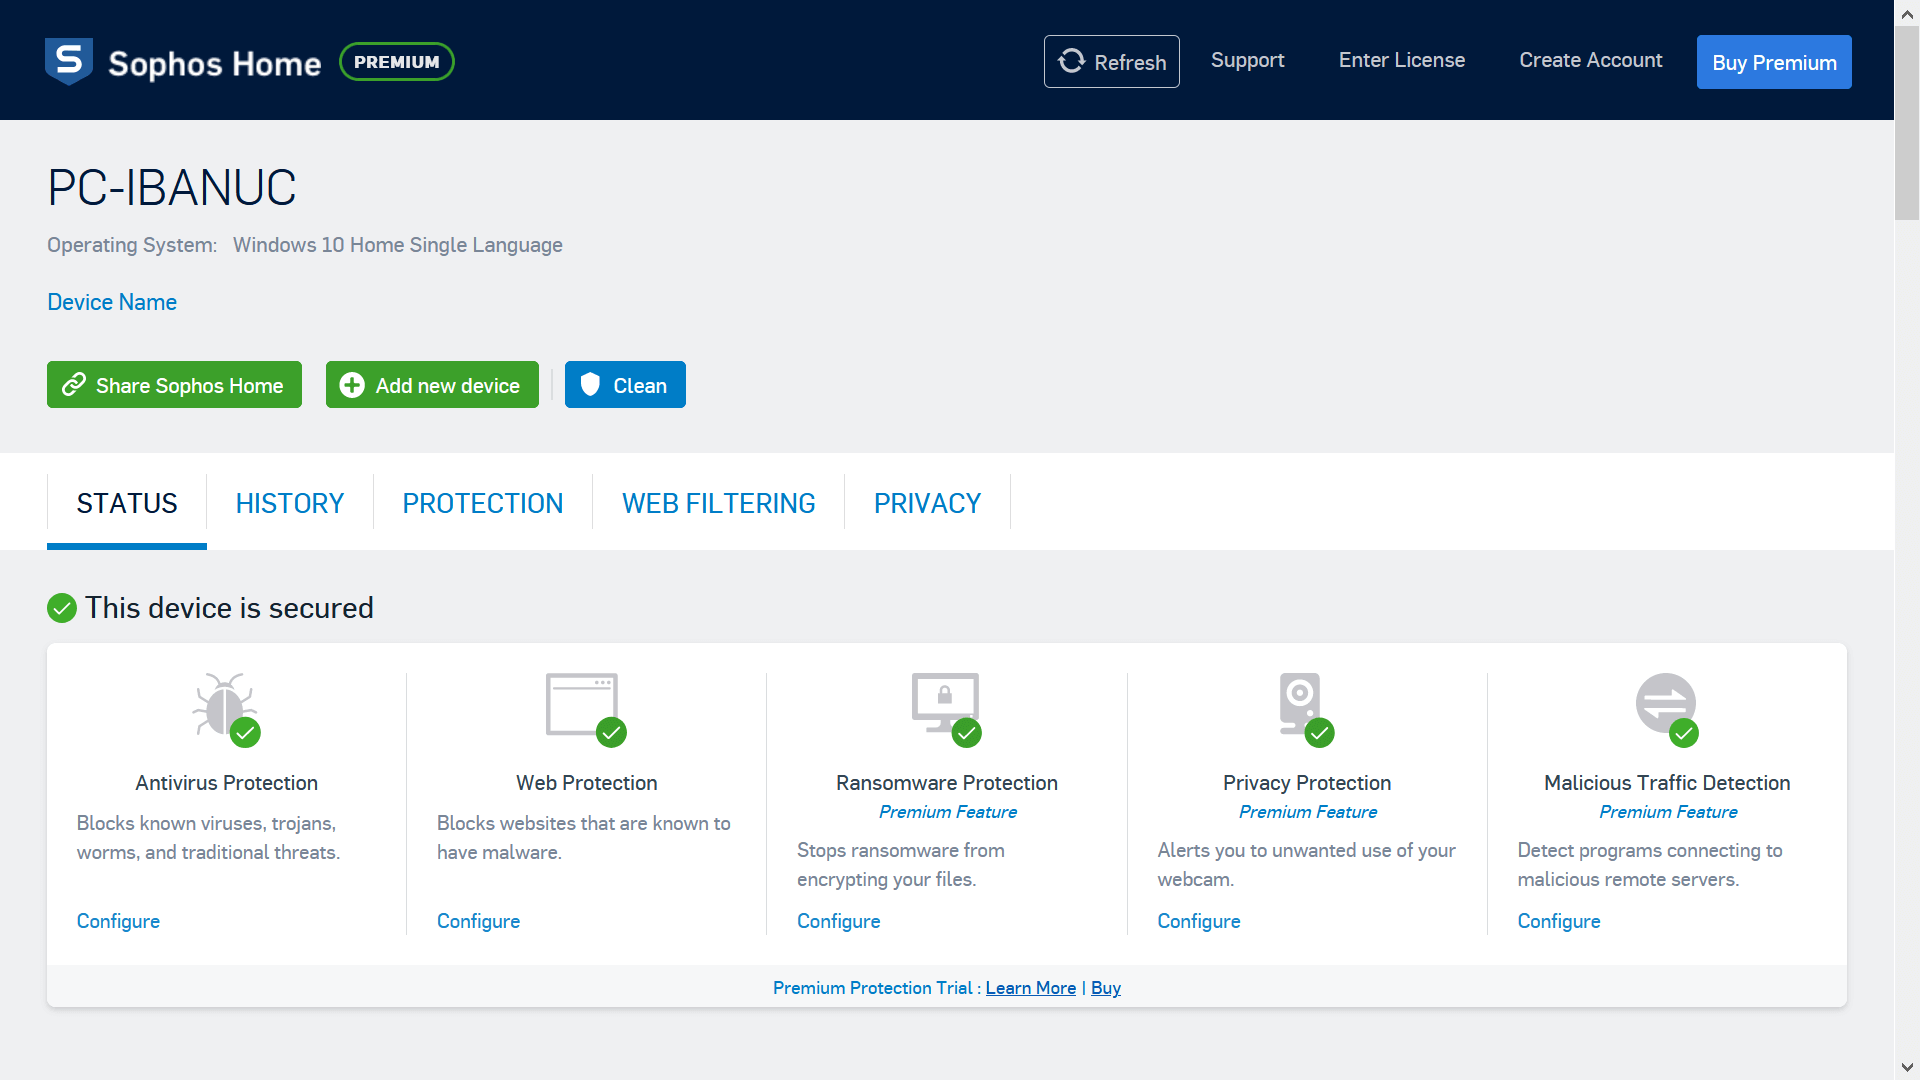Click Enter License in the header

click(1402, 60)
